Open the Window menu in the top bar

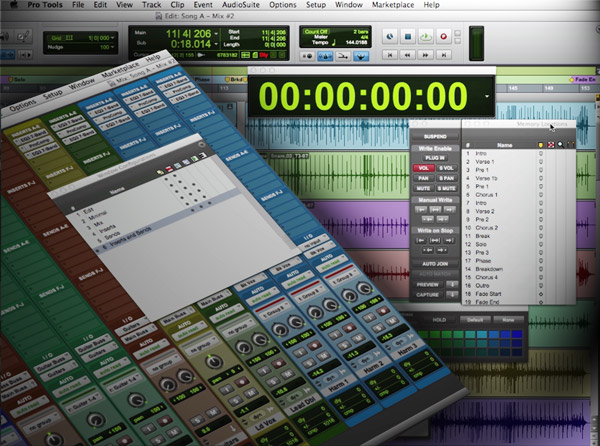349,5
